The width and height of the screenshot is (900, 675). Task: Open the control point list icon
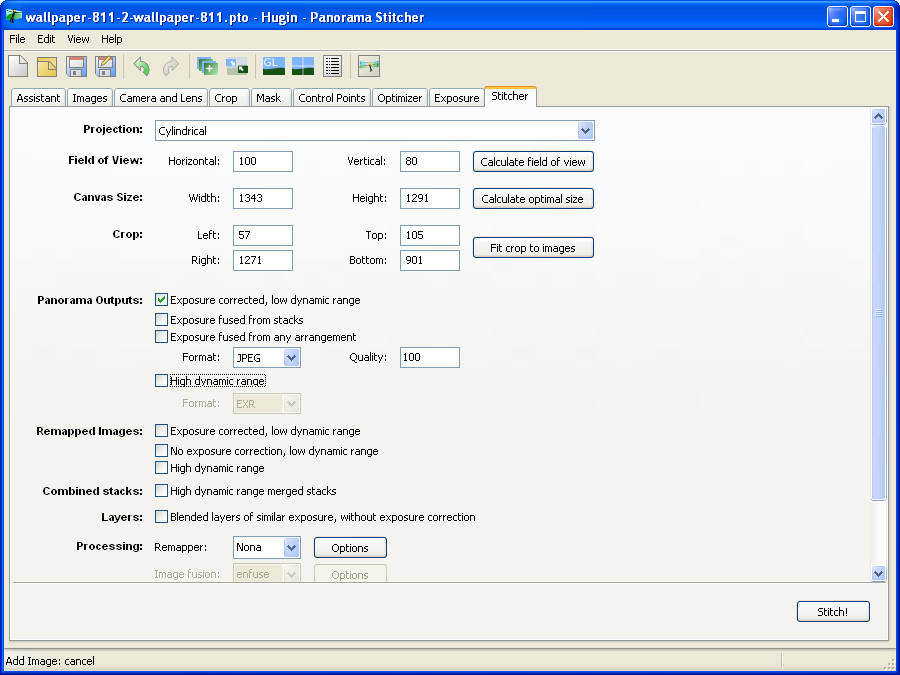(x=332, y=67)
